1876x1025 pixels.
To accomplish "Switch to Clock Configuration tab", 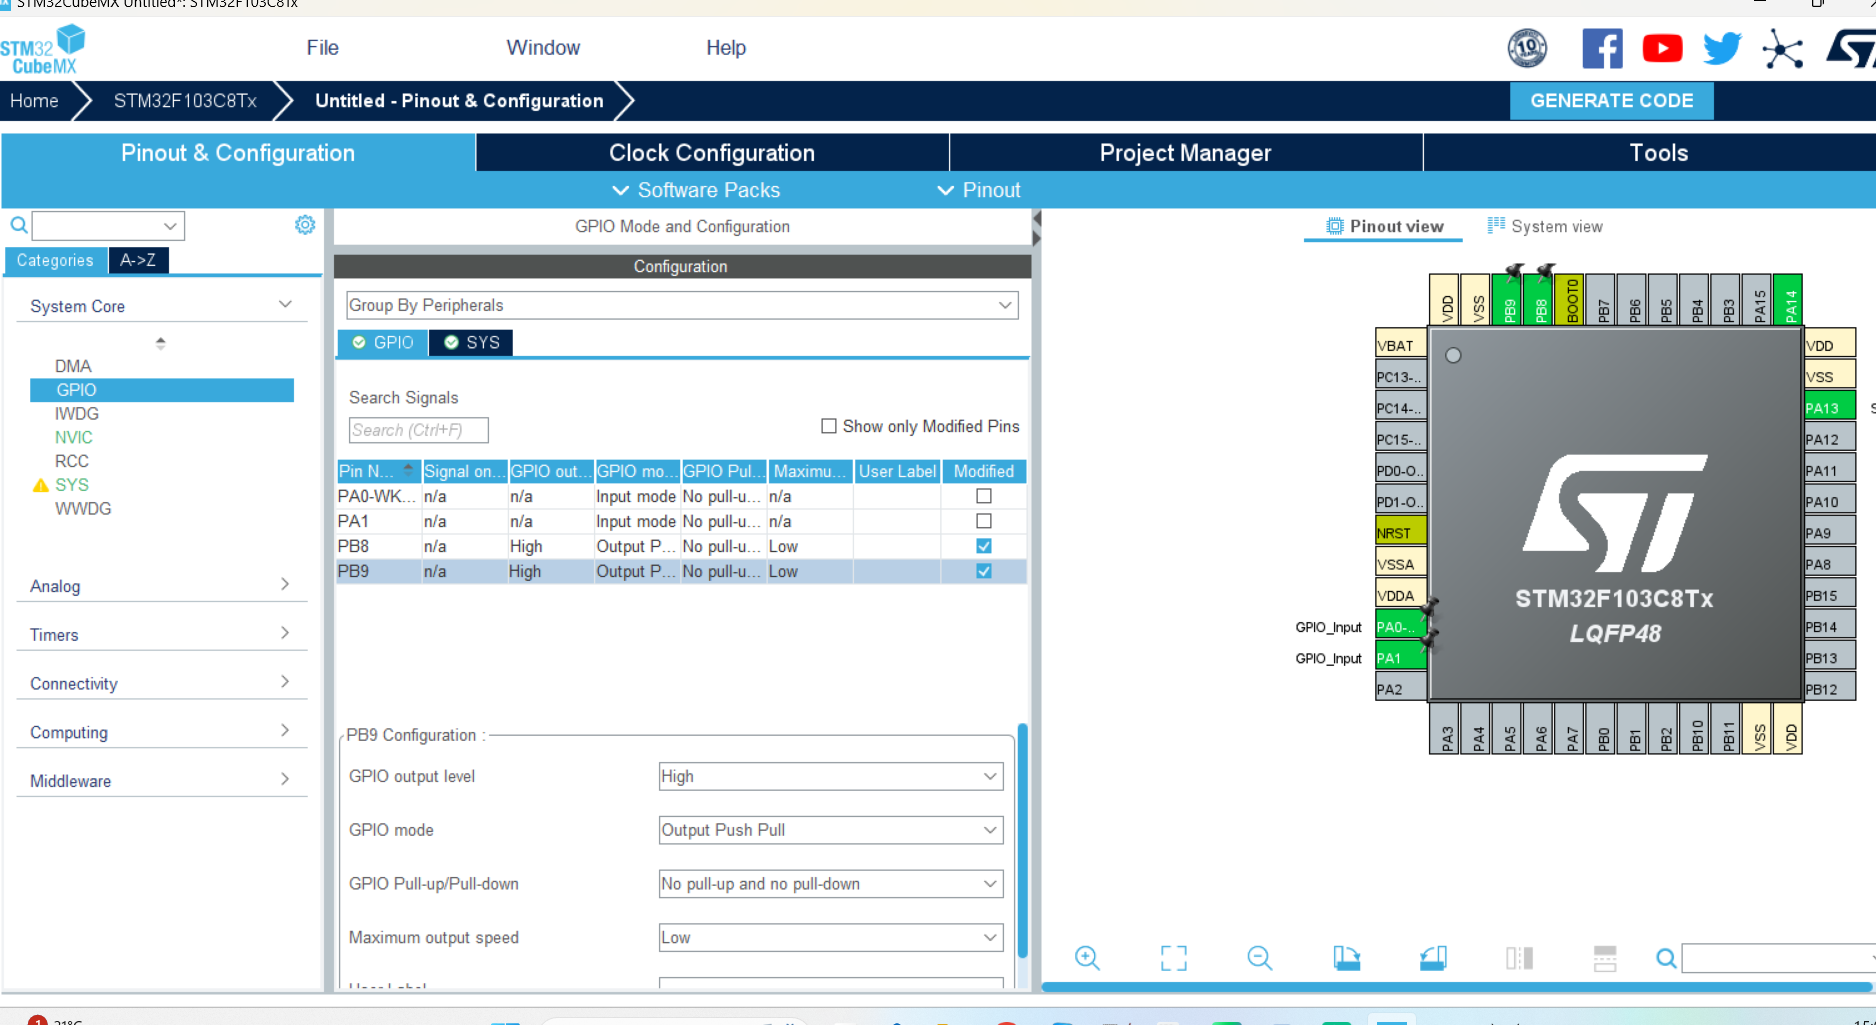I will pos(712,153).
